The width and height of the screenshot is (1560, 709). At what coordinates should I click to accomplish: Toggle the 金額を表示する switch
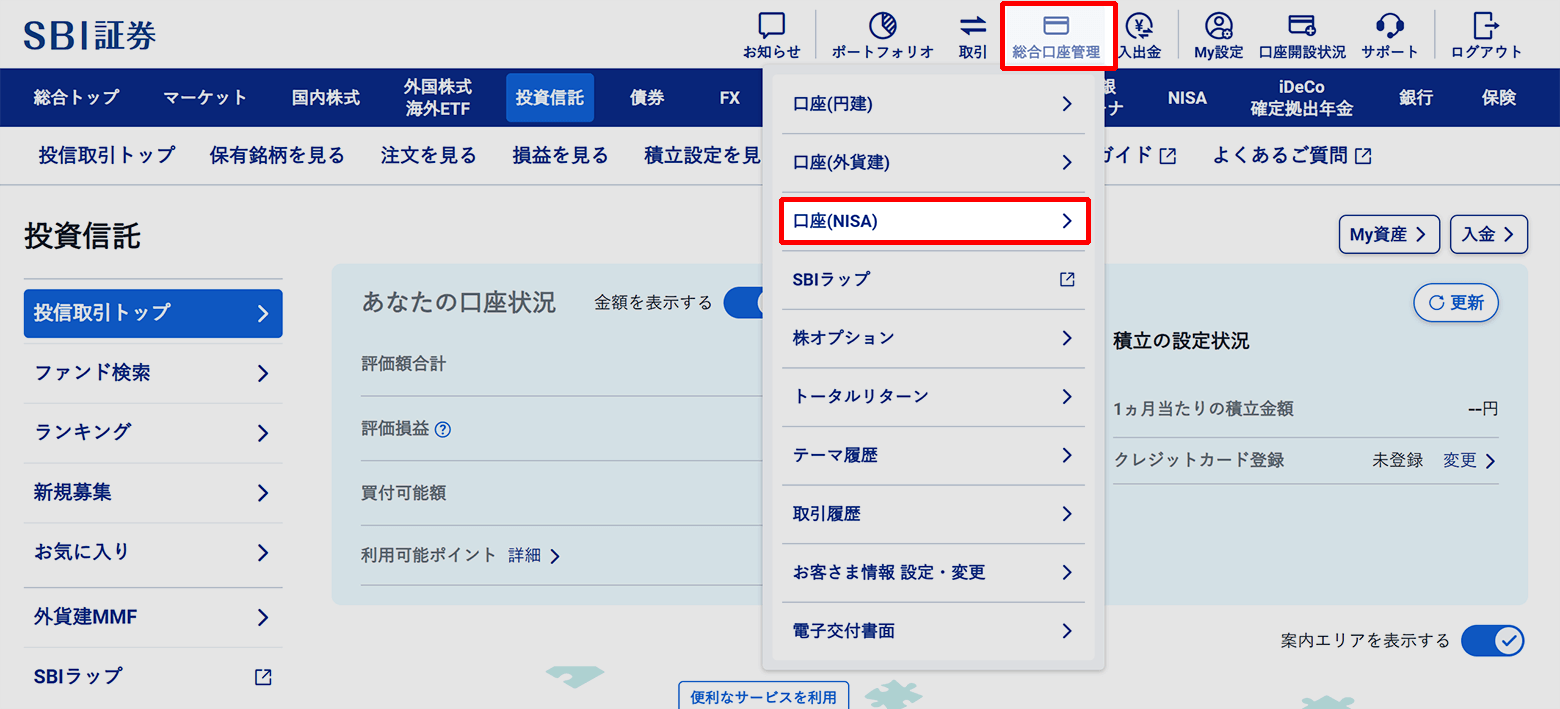(745, 302)
